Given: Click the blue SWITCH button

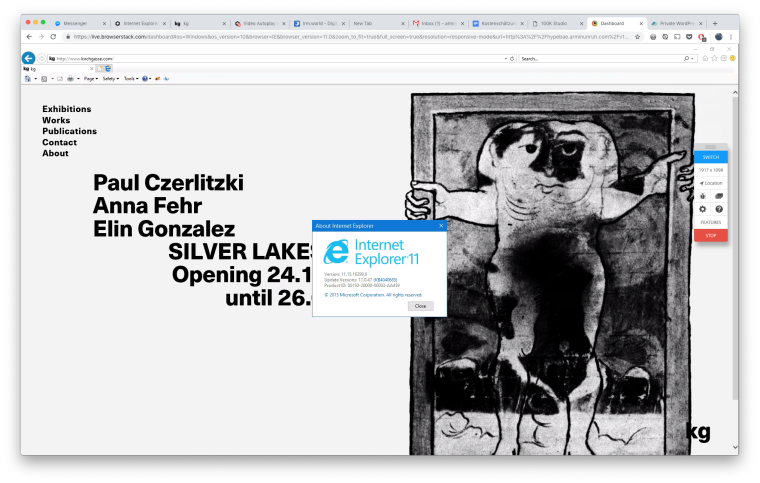Looking at the screenshot, I should [711, 157].
